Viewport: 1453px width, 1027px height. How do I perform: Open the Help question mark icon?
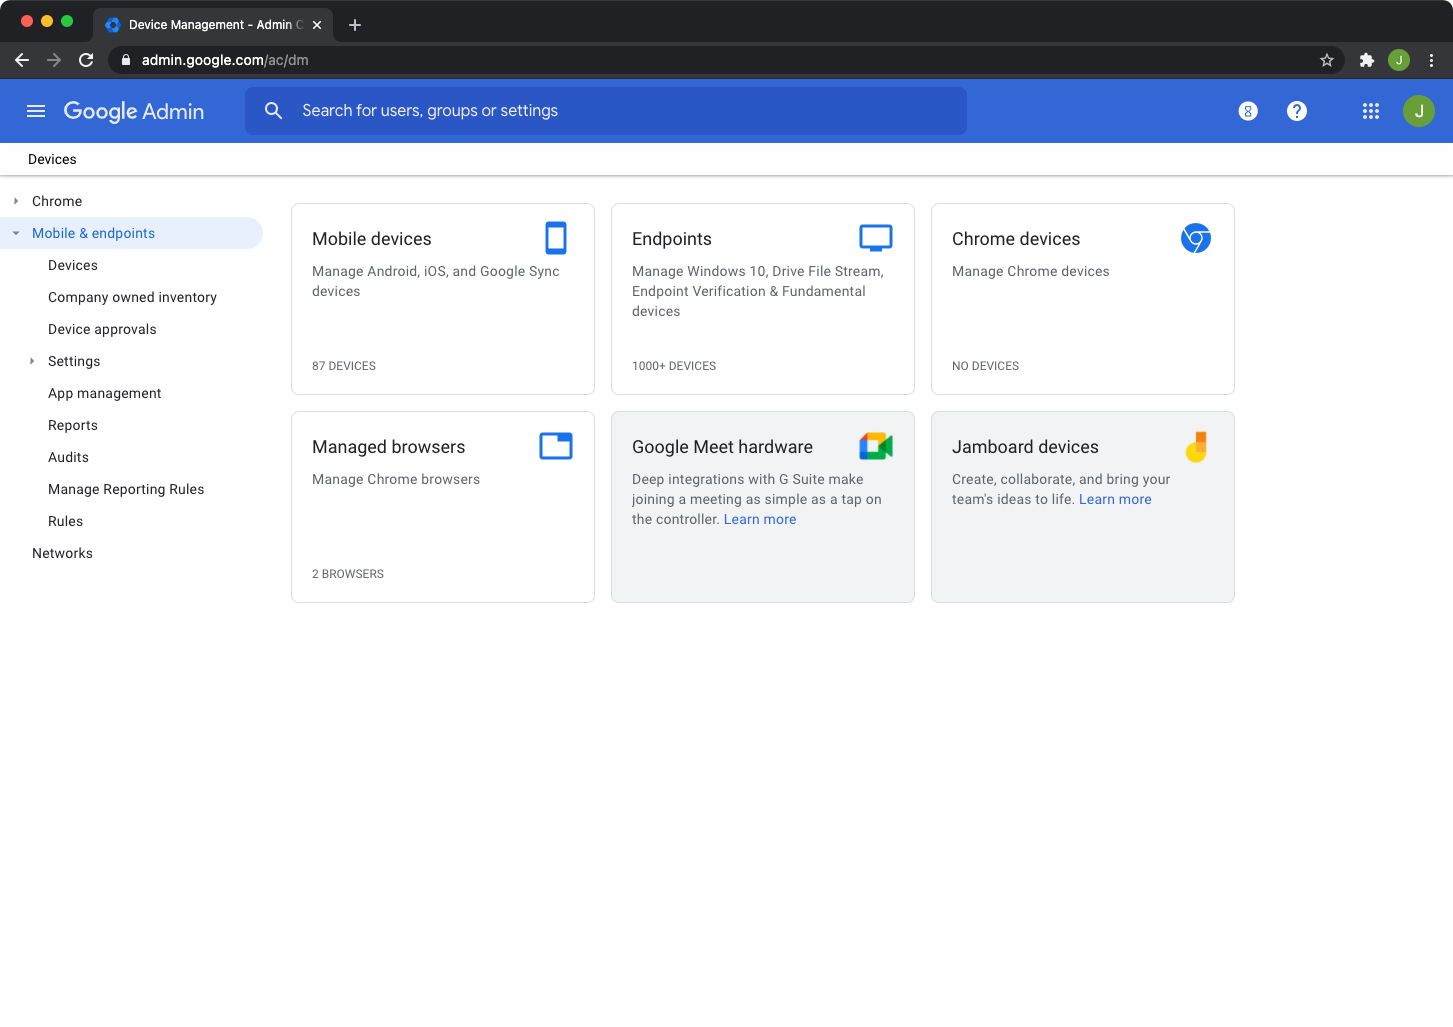tap(1297, 111)
